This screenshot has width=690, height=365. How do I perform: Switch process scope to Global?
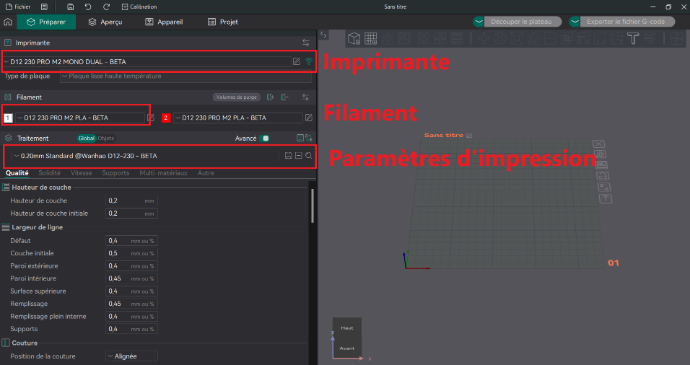86,138
